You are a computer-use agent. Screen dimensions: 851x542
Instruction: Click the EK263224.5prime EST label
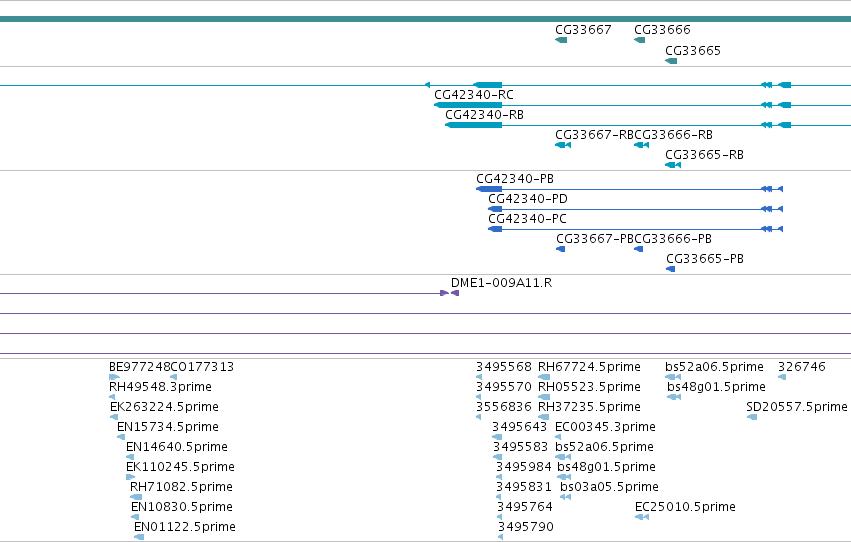click(x=164, y=407)
